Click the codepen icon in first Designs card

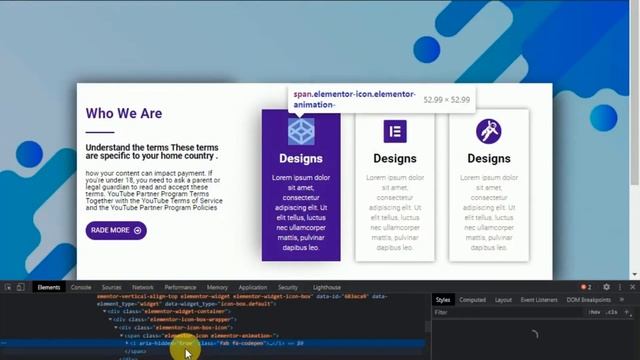pos(301,131)
